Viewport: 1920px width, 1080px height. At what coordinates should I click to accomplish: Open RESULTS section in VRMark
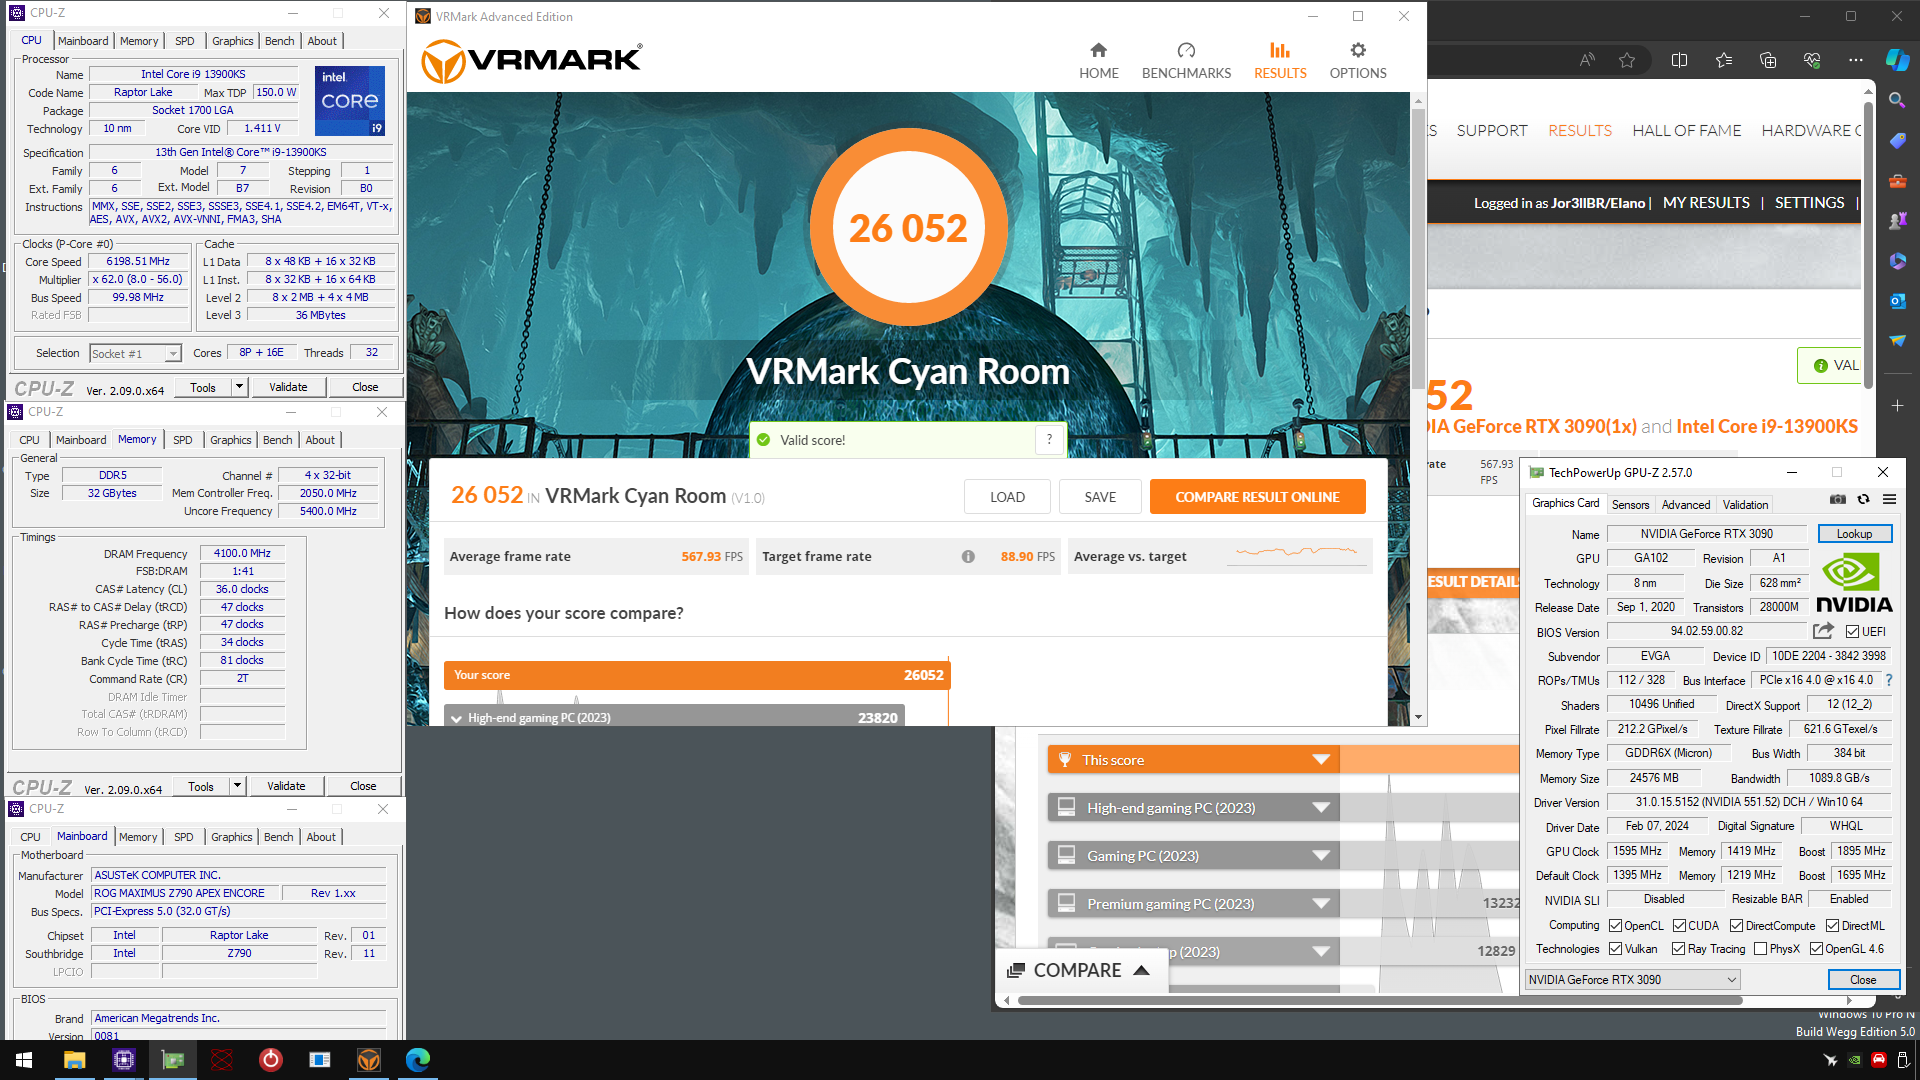tap(1280, 61)
